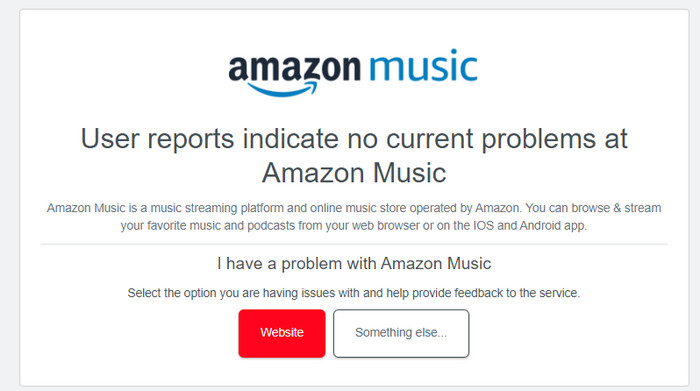Image resolution: width=700 pixels, height=391 pixels.
Task: Click the blue "music" word in logo
Action: 423,66
